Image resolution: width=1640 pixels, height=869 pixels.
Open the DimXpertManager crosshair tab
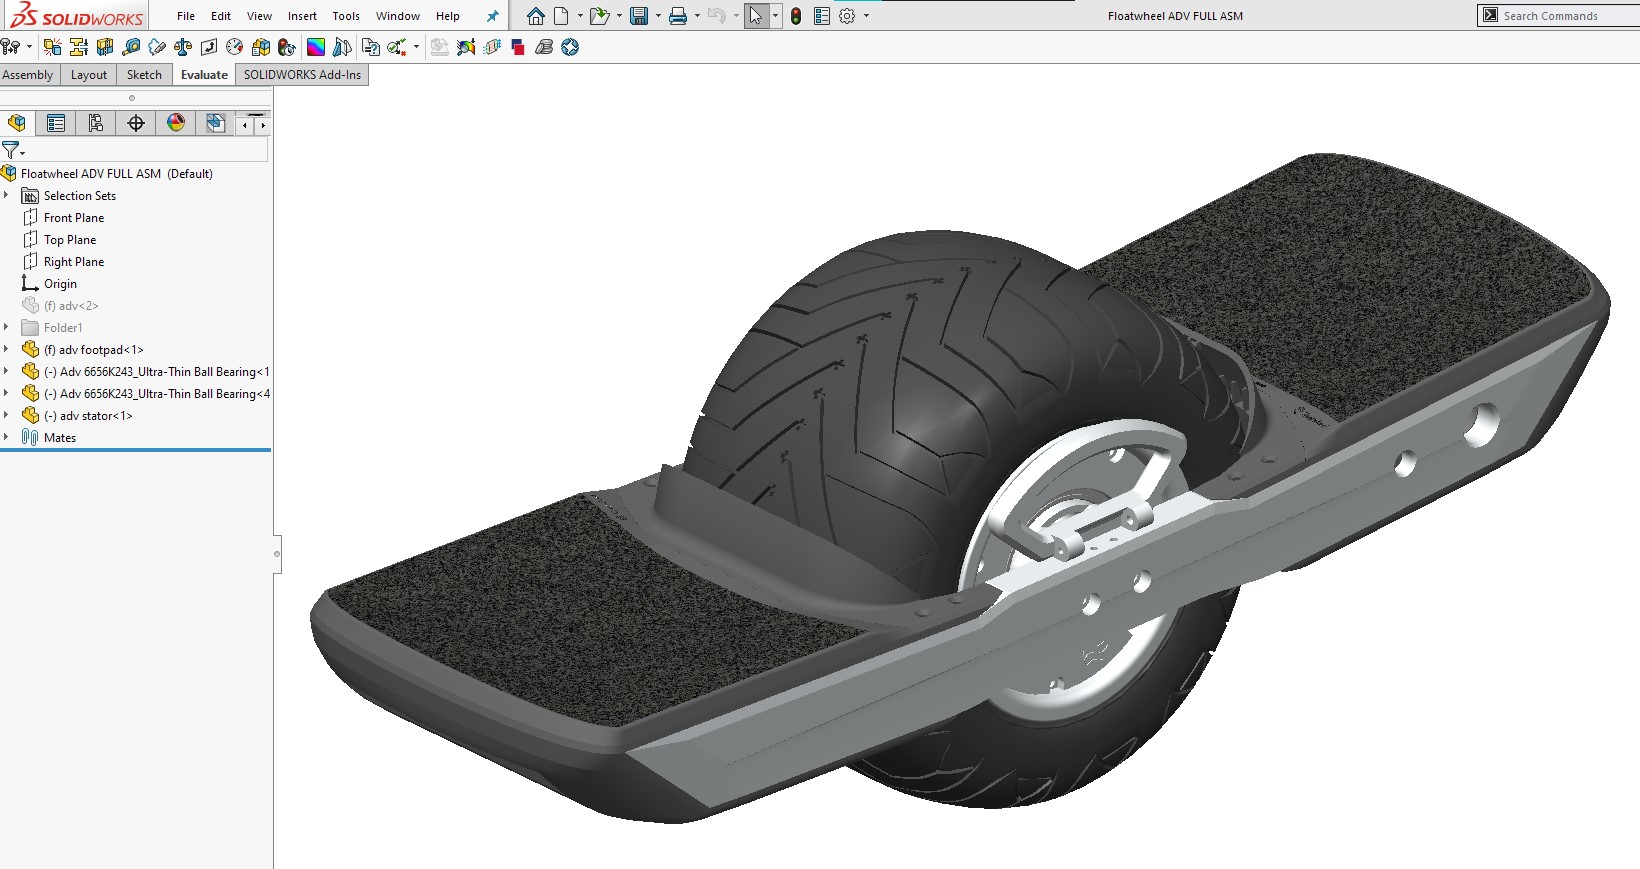click(136, 123)
